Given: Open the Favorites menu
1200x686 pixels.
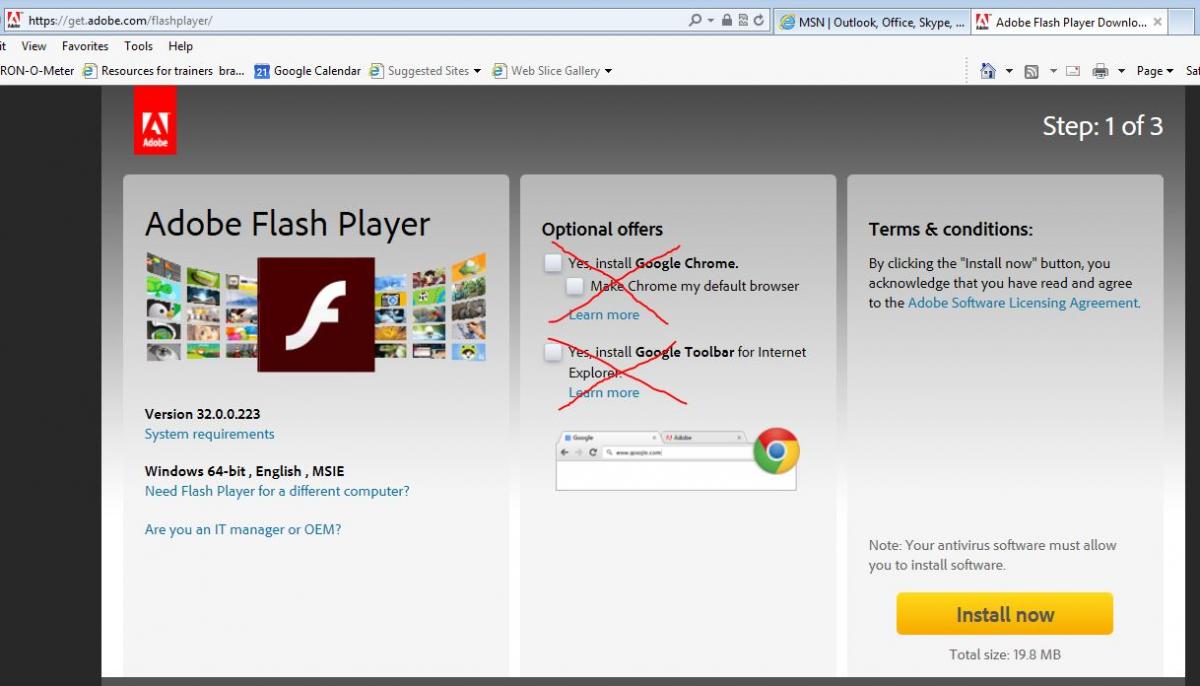Looking at the screenshot, I should pos(85,46).
